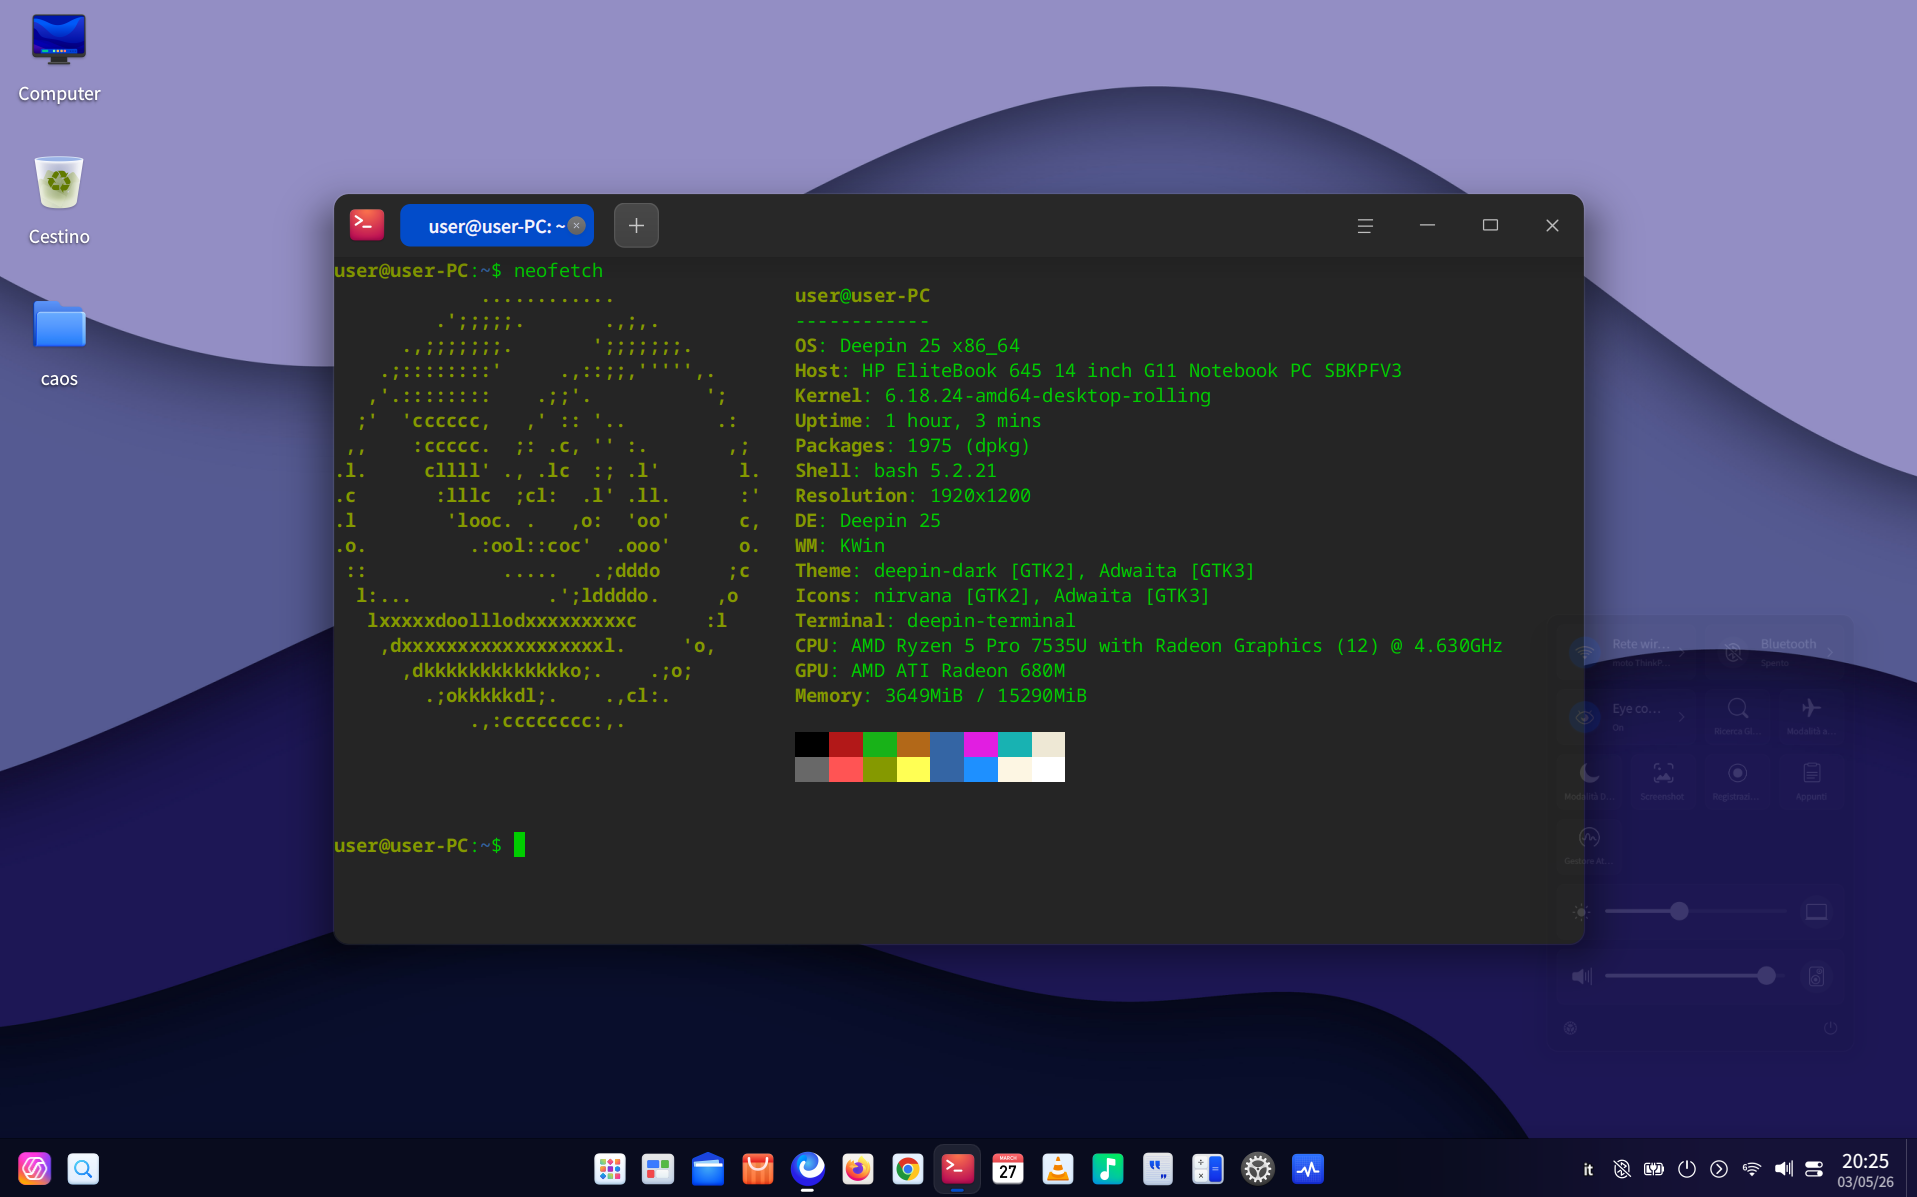
Task: Toggle Bluetooth in the quick panel
Action: pyautogui.click(x=1734, y=652)
